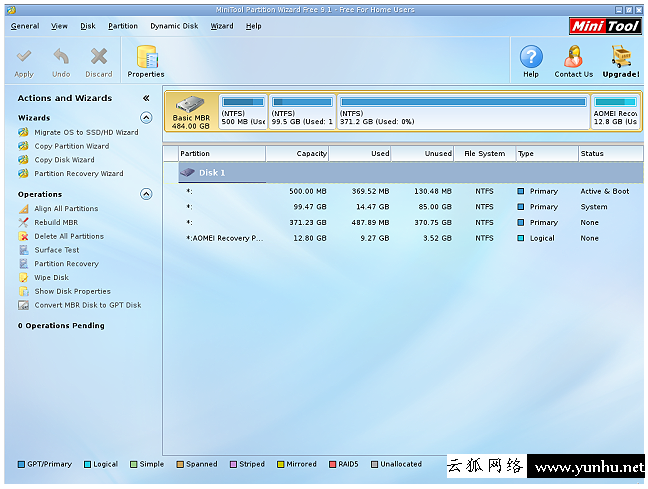Select the AOMEI Recovery 12.8 GB partition block
The height and width of the screenshot is (489, 648).
point(616,112)
